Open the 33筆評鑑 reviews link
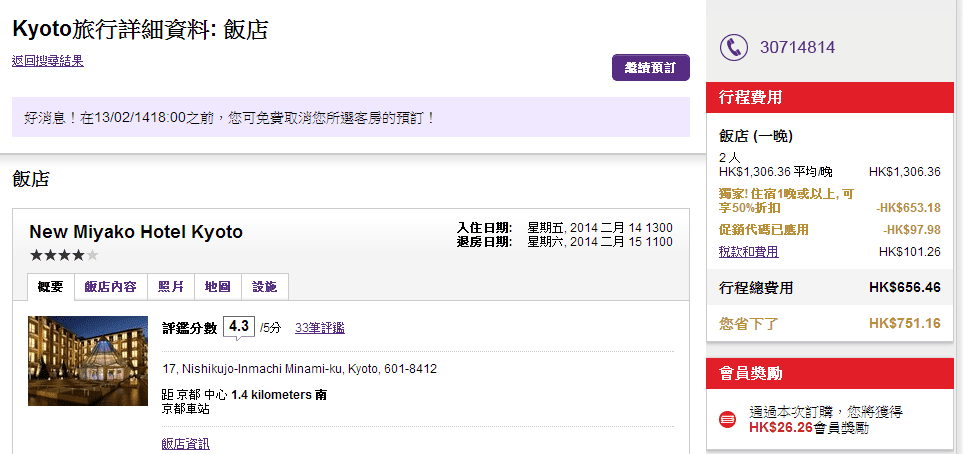The width and height of the screenshot is (963, 454). click(319, 328)
